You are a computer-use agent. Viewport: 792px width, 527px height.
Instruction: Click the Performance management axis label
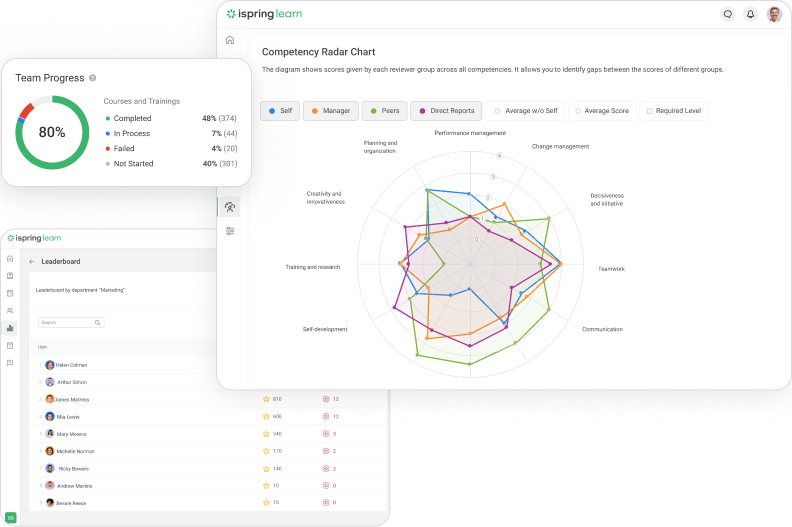click(x=470, y=133)
